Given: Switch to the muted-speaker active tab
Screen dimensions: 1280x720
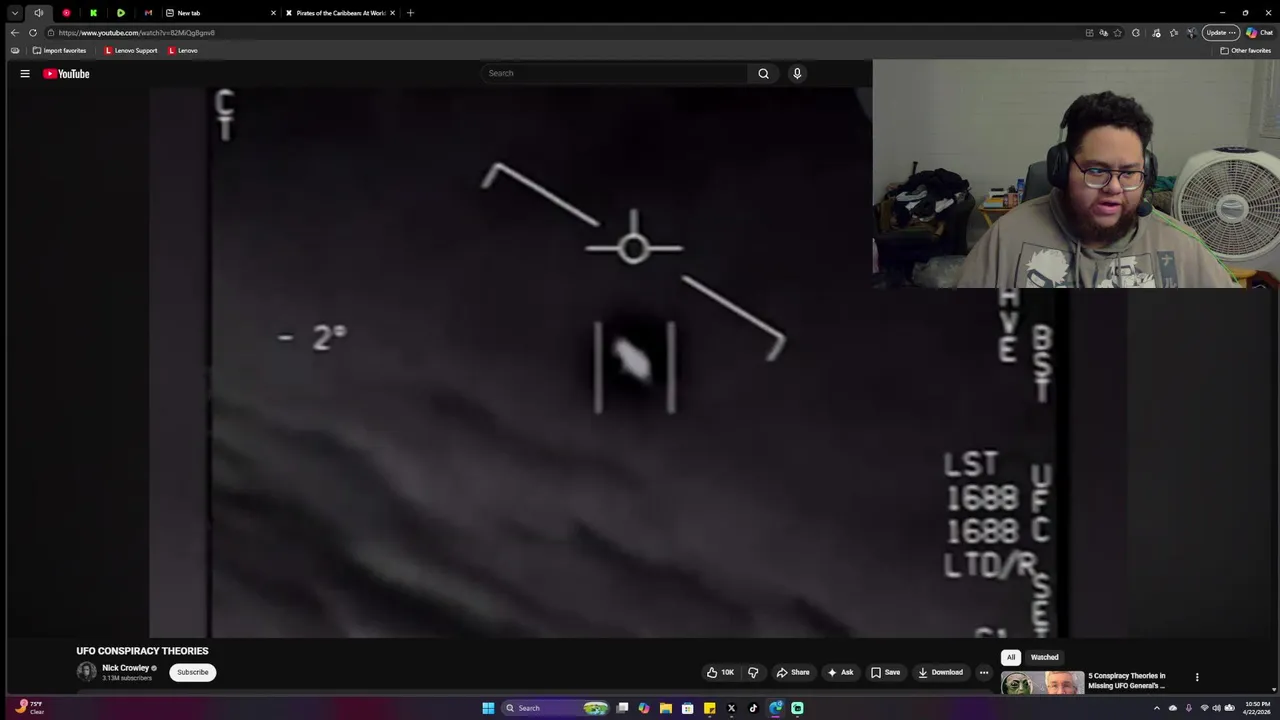Looking at the screenshot, I should coord(38,13).
